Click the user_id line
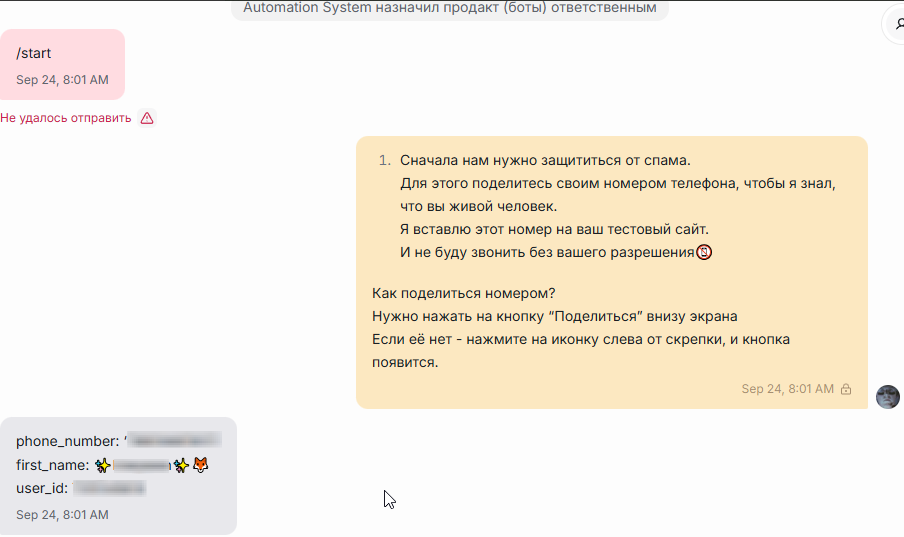Screen dimensions: 904x537 pos(81,488)
